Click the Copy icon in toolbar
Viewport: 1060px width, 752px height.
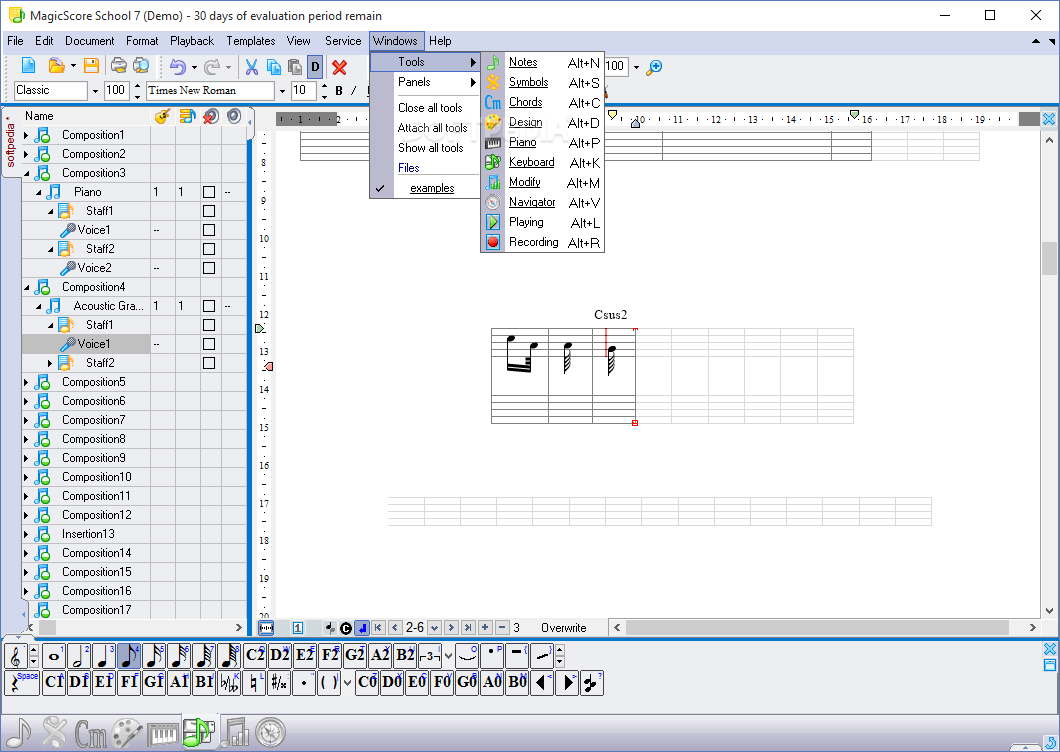coord(274,66)
